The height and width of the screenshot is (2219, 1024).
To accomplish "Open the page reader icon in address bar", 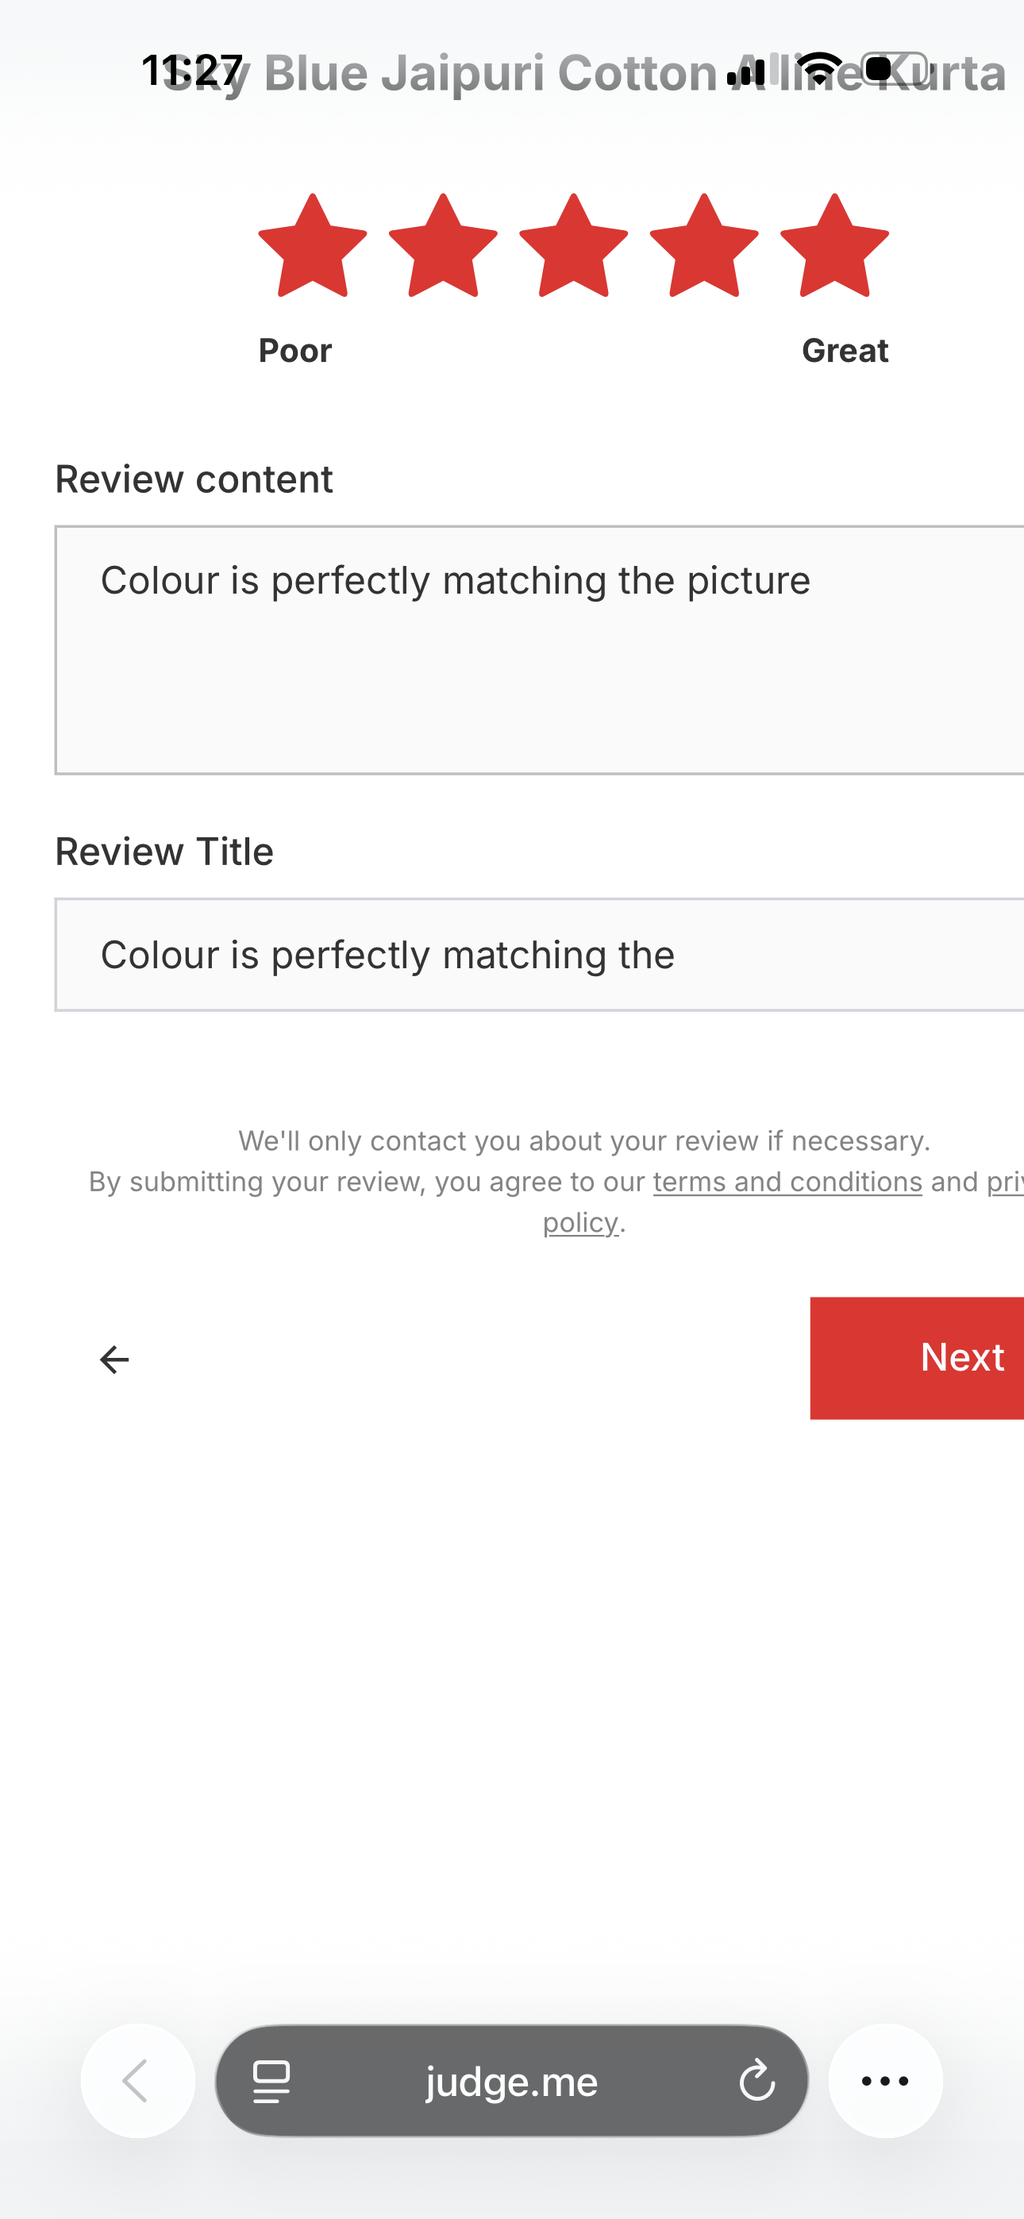I will click(x=271, y=2082).
